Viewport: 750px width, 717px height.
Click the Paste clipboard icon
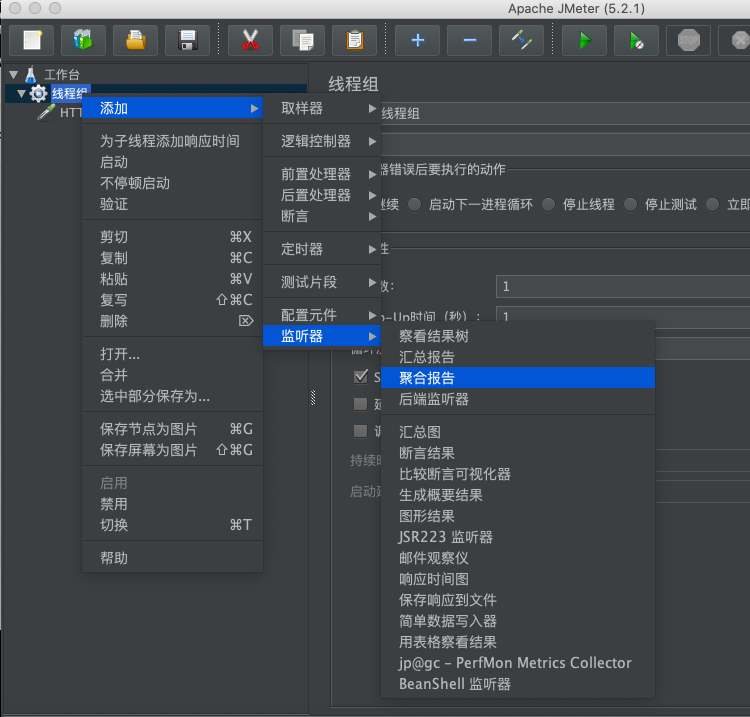click(354, 40)
